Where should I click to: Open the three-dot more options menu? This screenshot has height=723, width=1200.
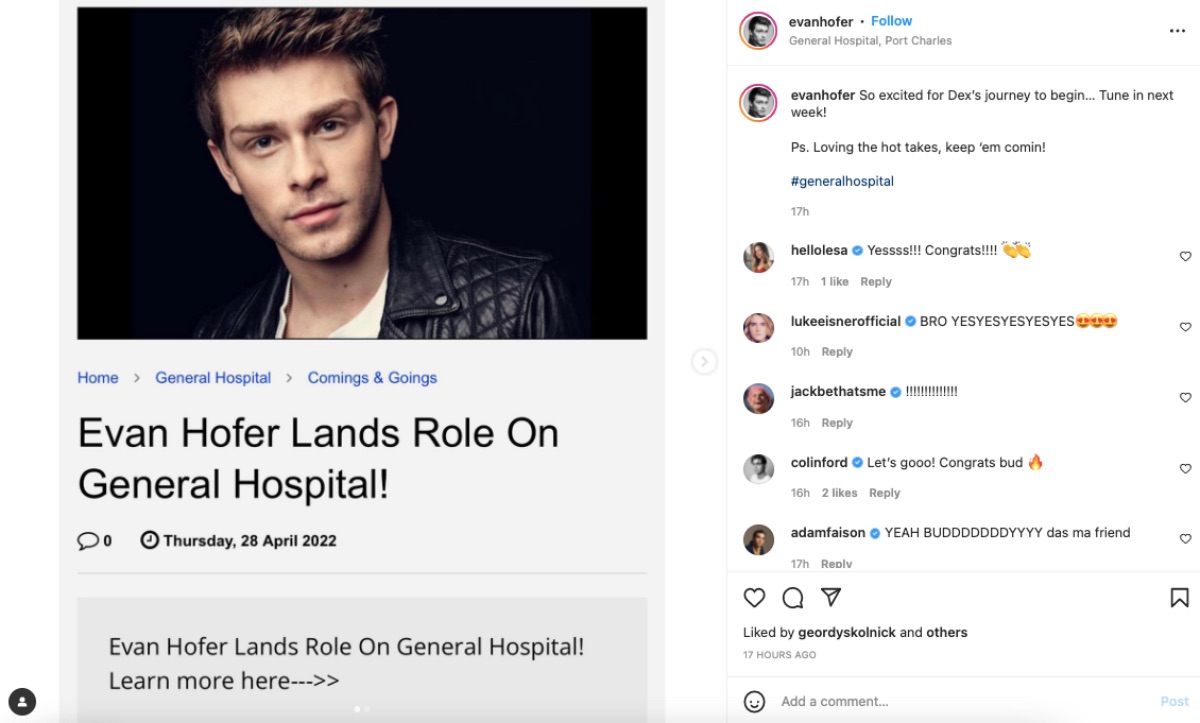point(1177,31)
